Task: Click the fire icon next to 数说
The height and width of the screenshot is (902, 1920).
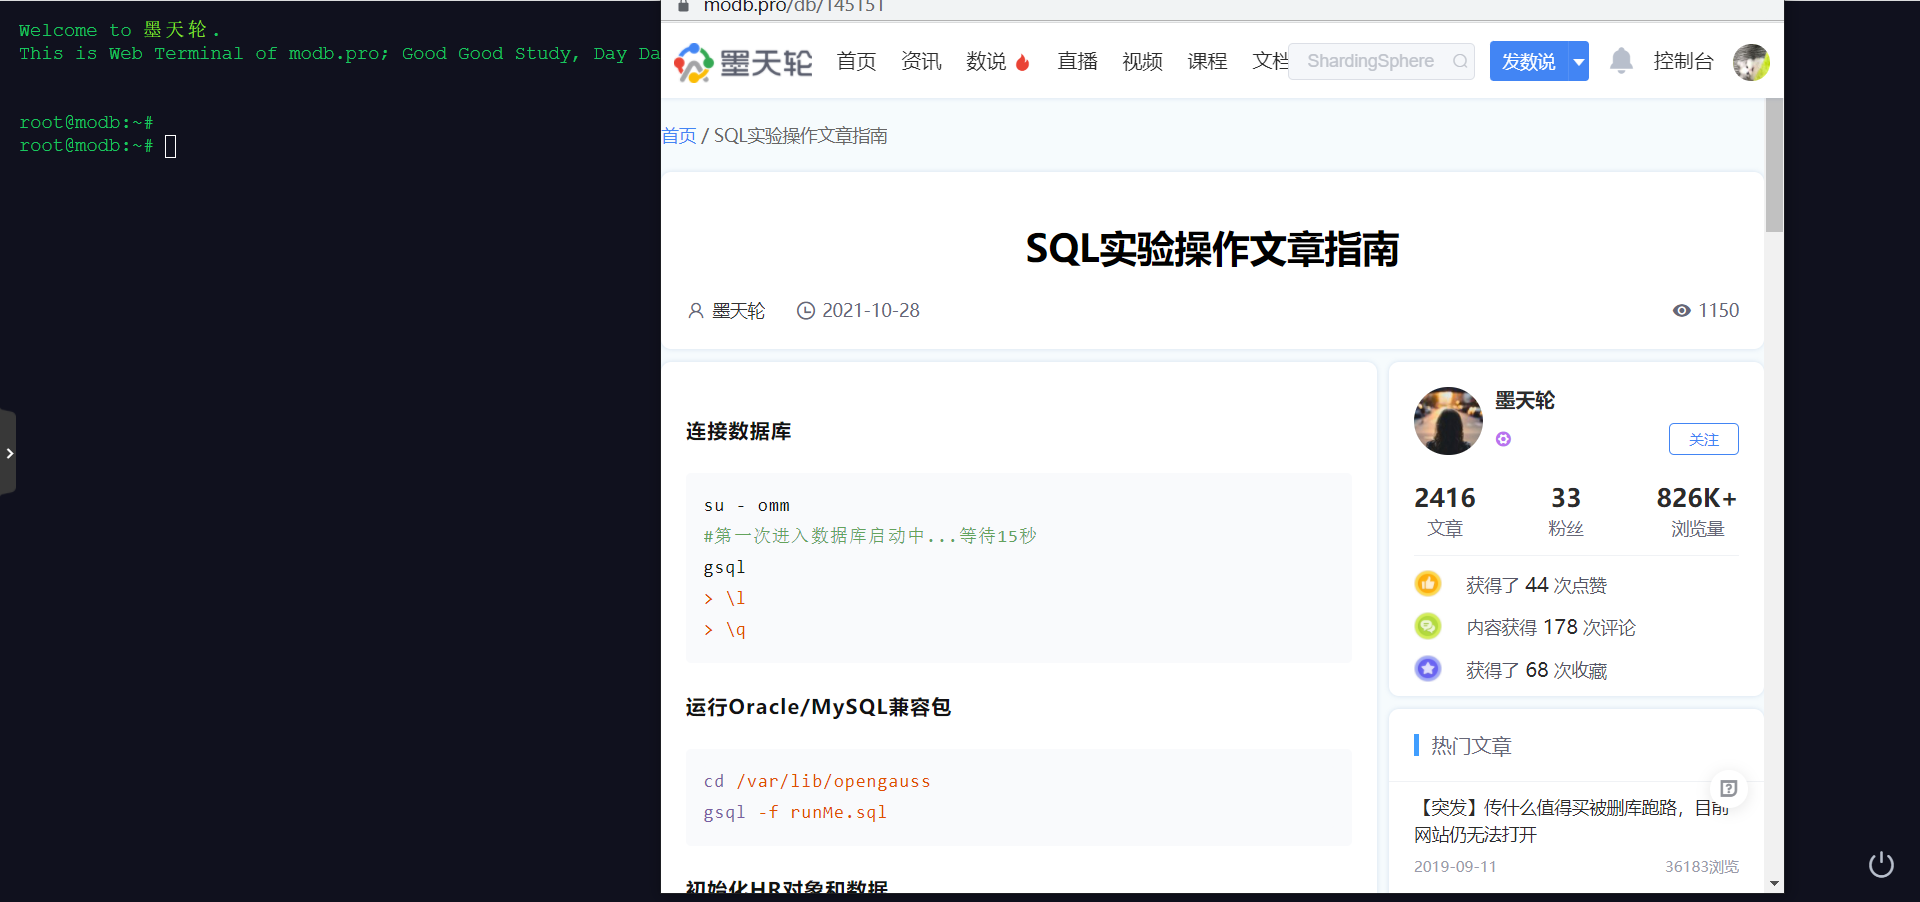Action: pos(1023,61)
